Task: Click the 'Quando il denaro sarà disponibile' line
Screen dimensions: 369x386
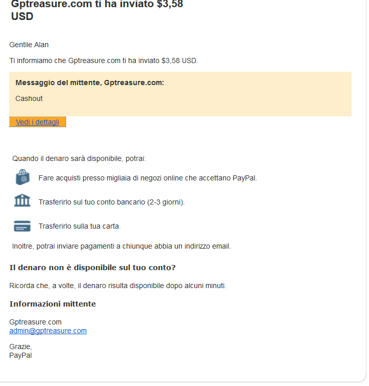Action: (79, 158)
